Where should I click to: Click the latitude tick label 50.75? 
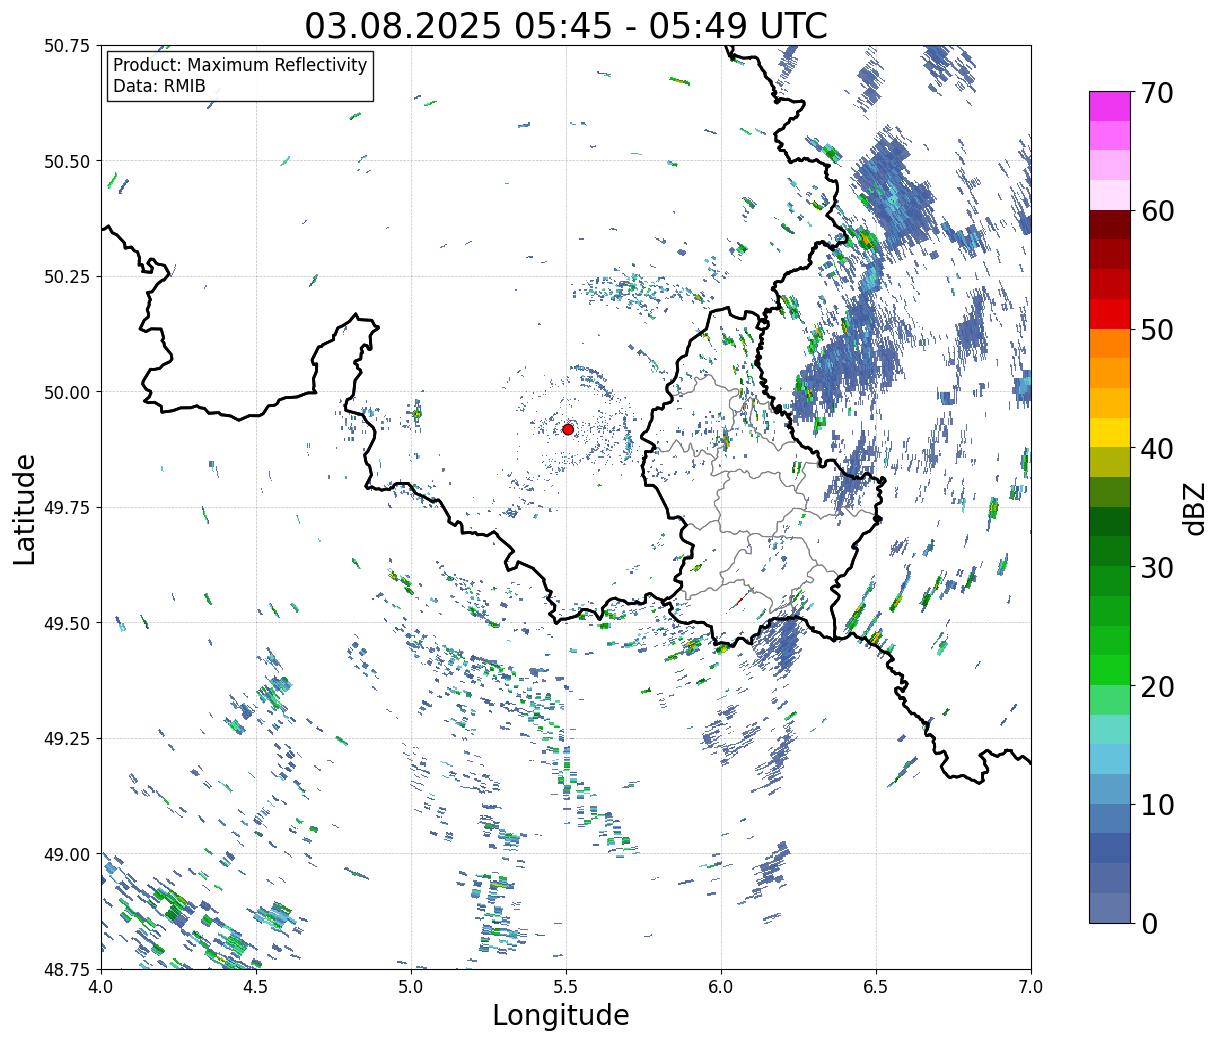[67, 46]
